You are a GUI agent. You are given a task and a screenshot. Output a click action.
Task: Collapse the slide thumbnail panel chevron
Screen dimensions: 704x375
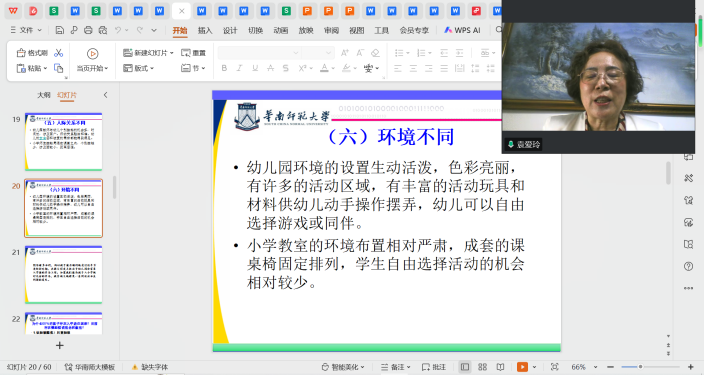[x=106, y=95]
